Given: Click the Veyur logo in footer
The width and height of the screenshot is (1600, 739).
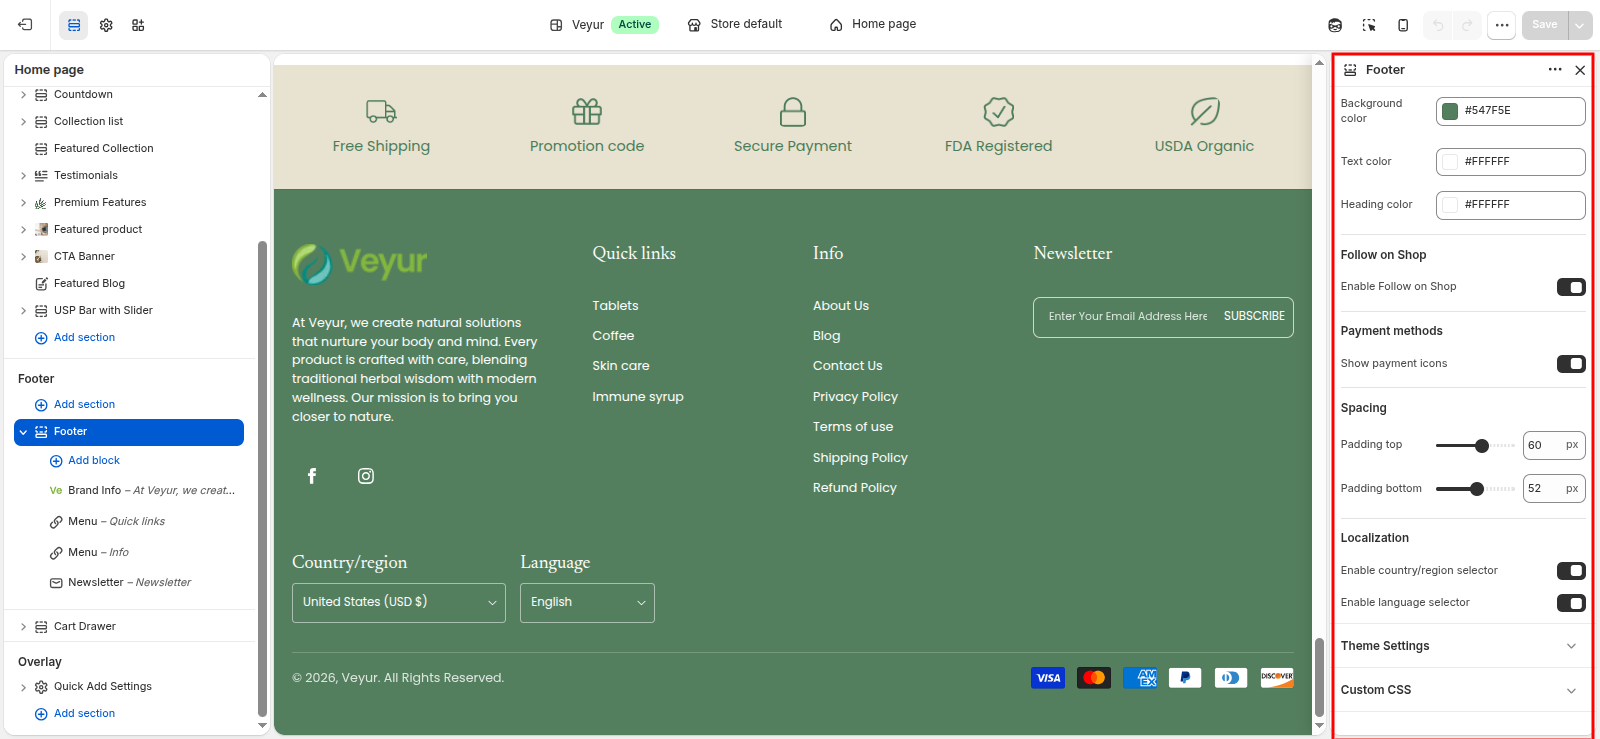Looking at the screenshot, I should [360, 264].
